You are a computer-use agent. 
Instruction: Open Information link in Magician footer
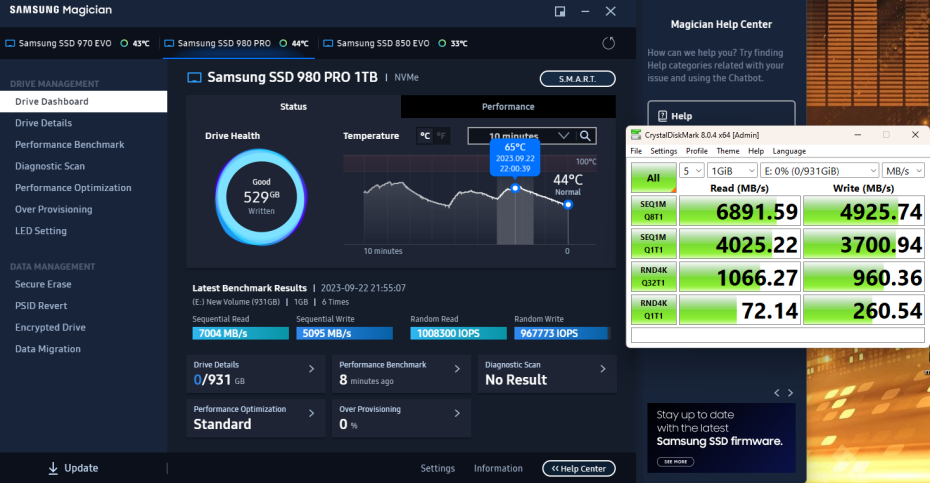click(x=498, y=469)
